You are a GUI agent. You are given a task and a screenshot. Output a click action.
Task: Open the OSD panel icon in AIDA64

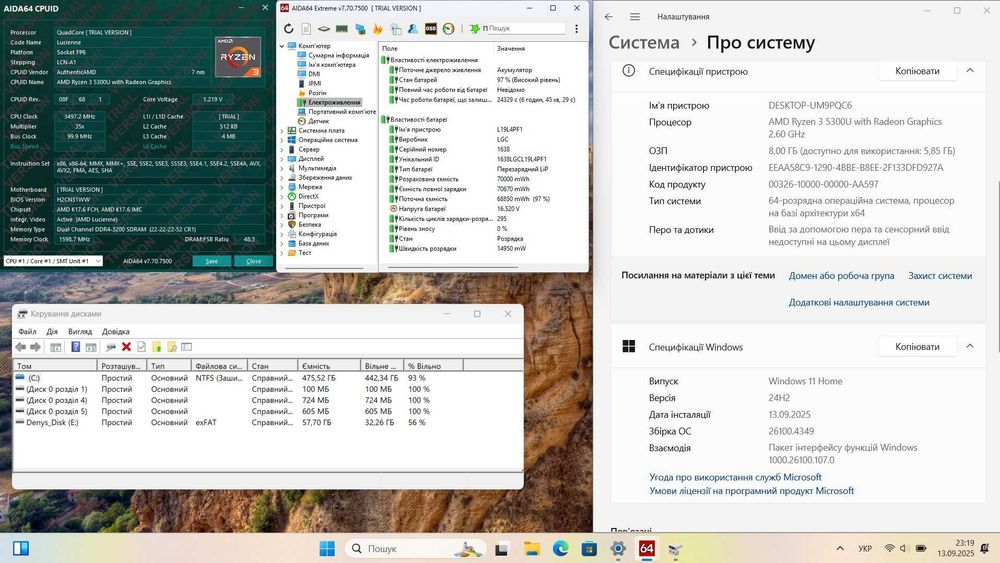click(430, 29)
